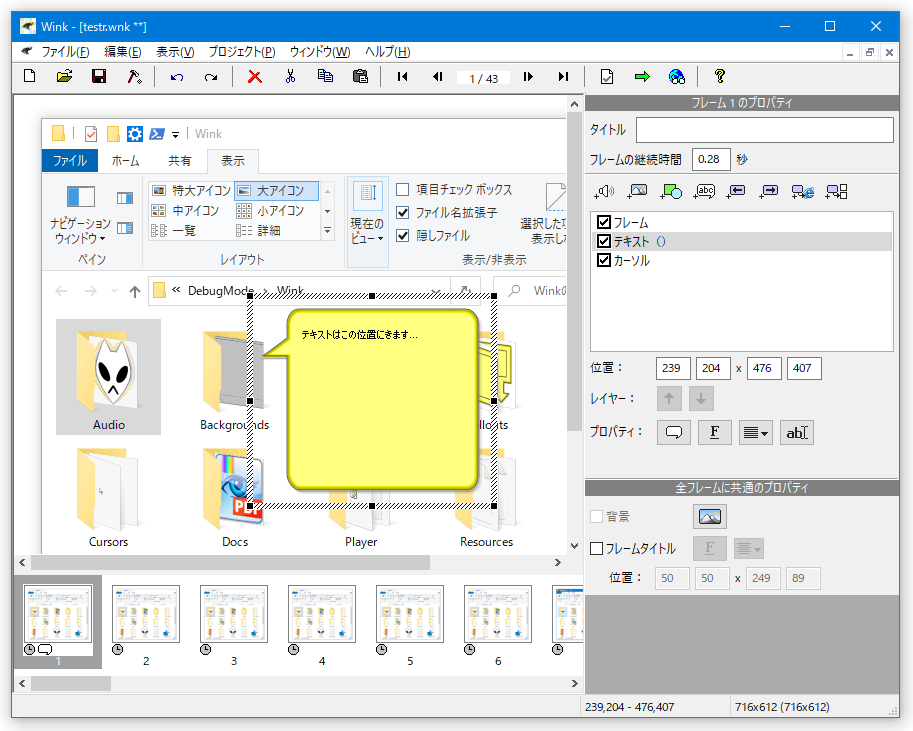Click the position field showing 476
Image resolution: width=913 pixels, height=731 pixels.
(x=764, y=368)
